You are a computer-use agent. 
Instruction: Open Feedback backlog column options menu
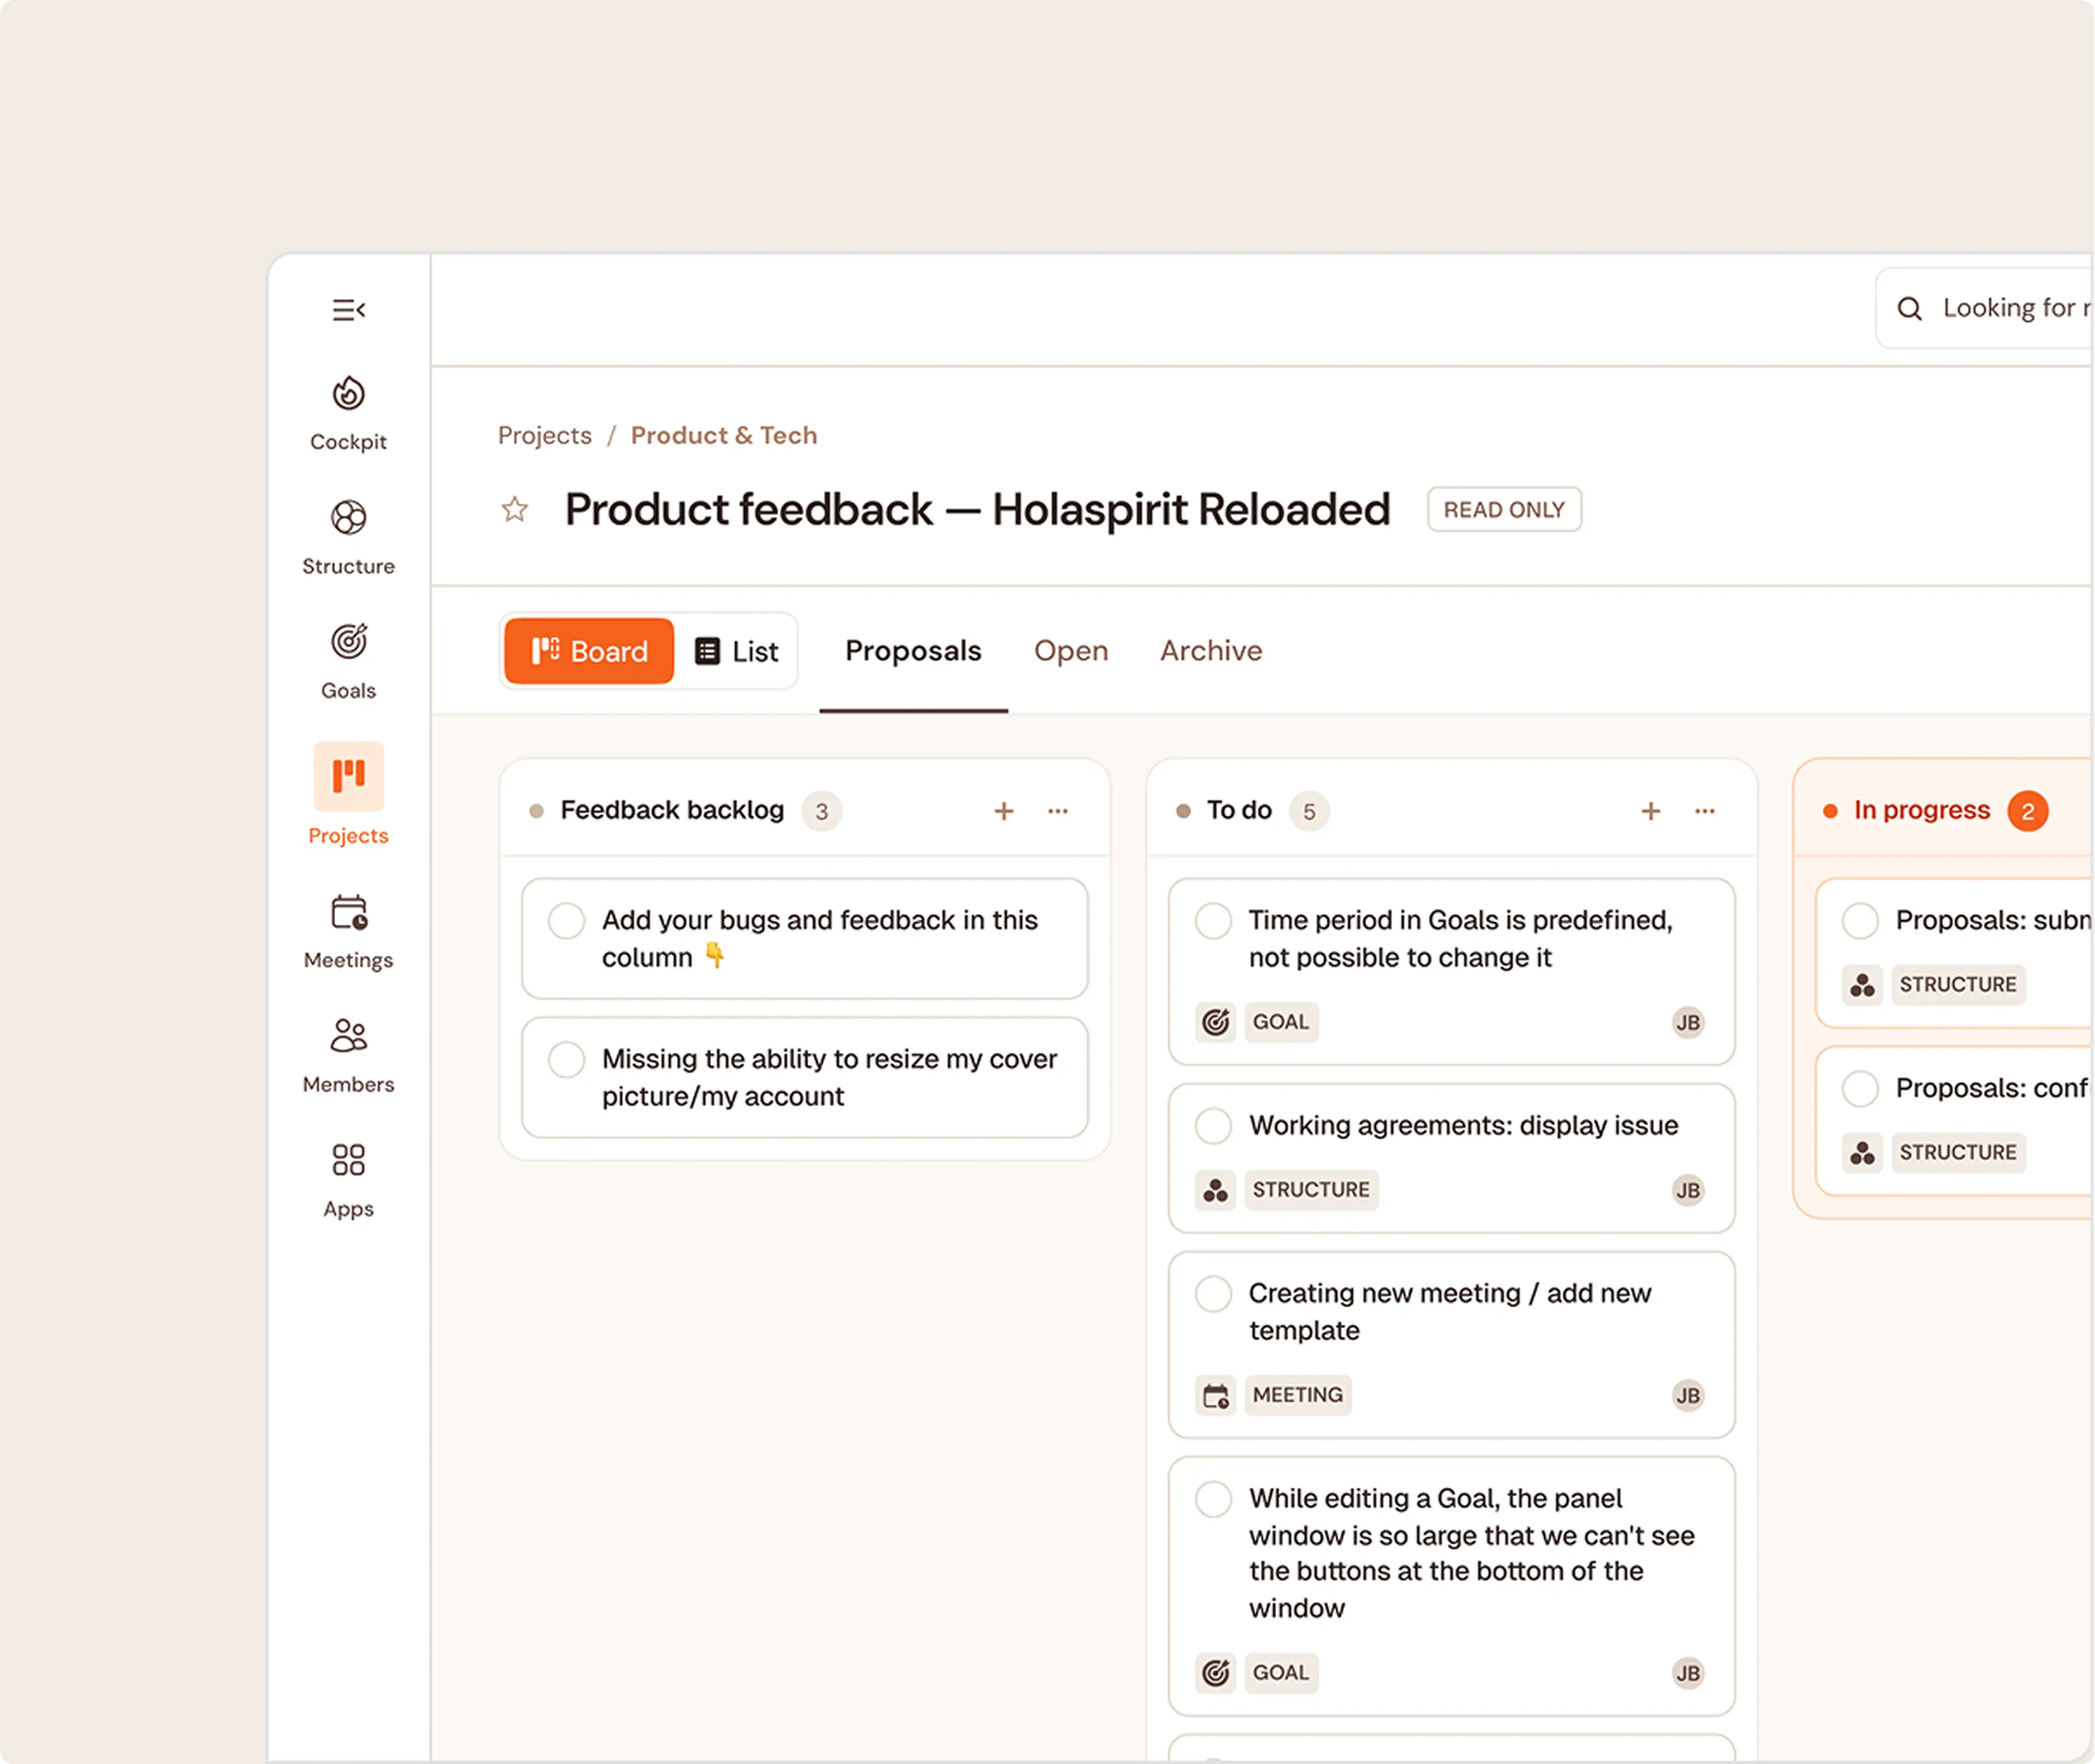point(1057,811)
